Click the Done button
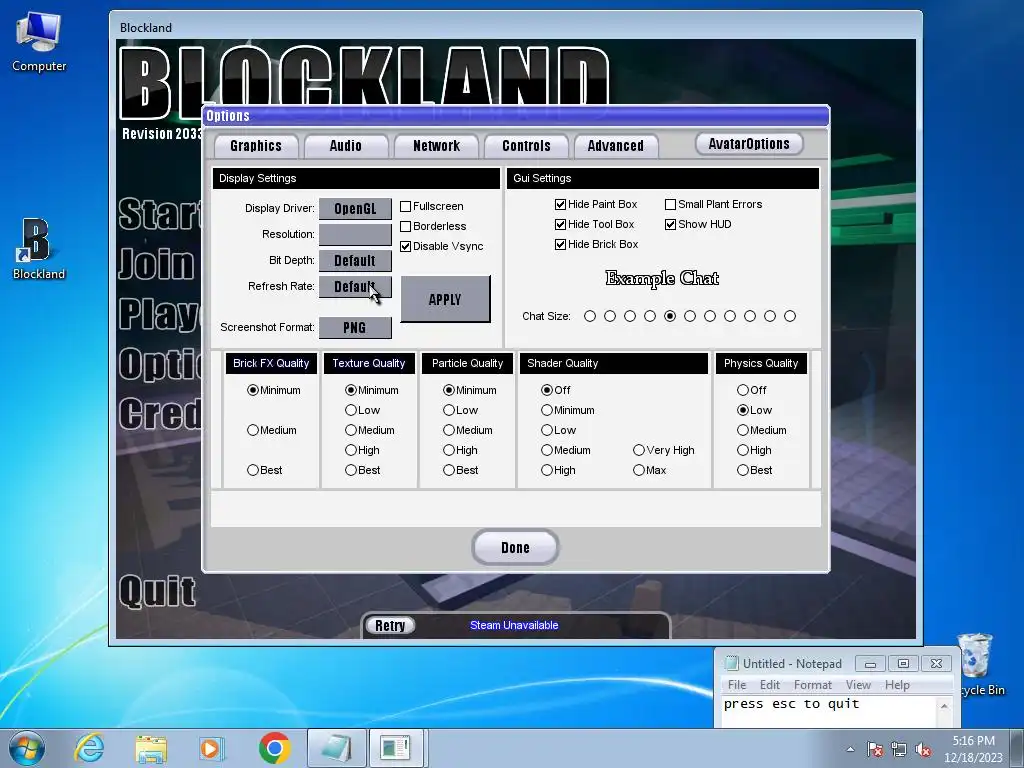The image size is (1024, 768). click(x=515, y=547)
